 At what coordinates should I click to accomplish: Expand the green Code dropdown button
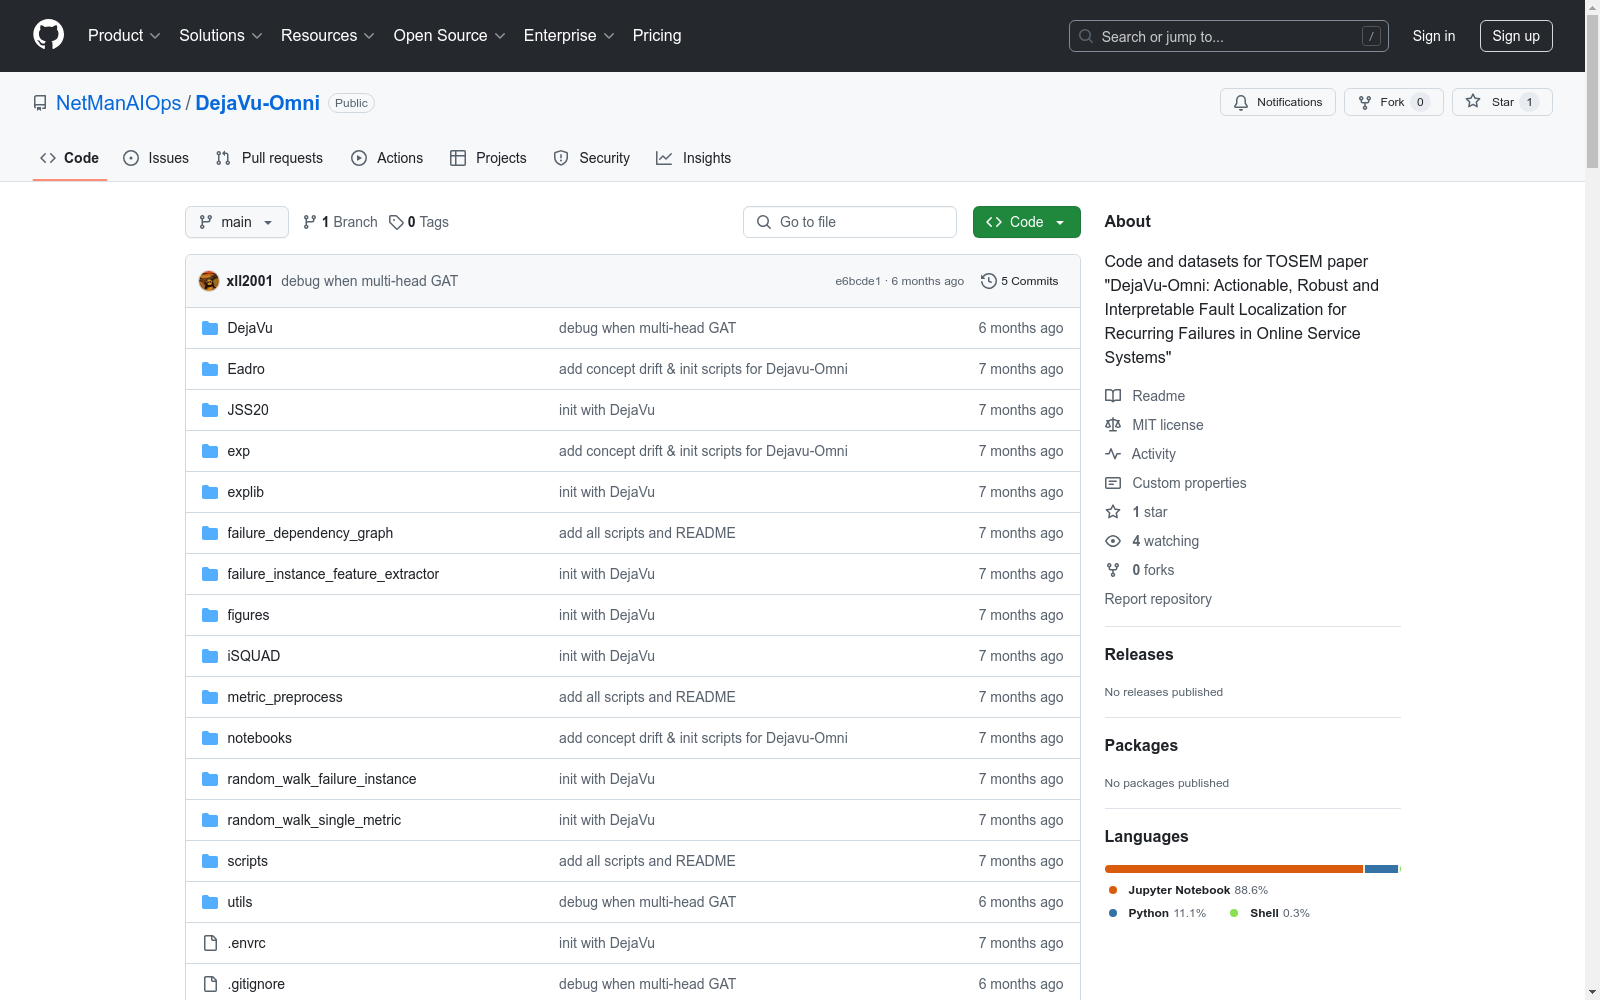[1027, 222]
